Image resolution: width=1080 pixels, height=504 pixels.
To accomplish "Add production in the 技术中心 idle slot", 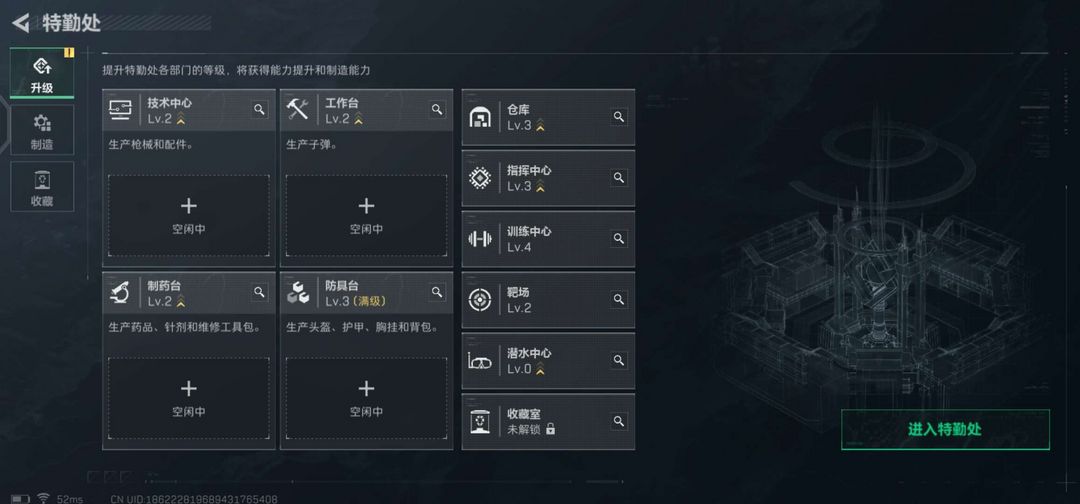I will 189,216.
